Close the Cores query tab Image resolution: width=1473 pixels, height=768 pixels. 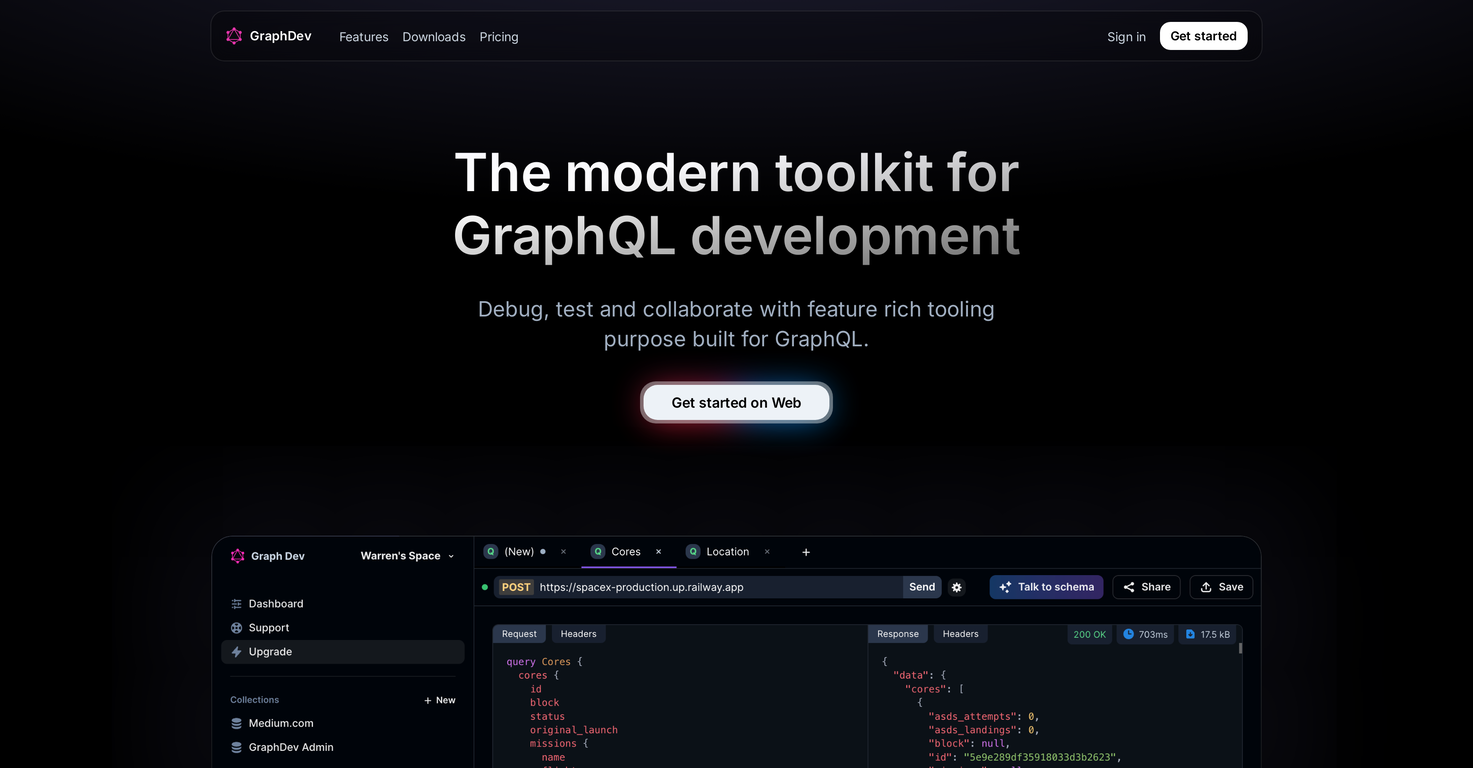658,552
